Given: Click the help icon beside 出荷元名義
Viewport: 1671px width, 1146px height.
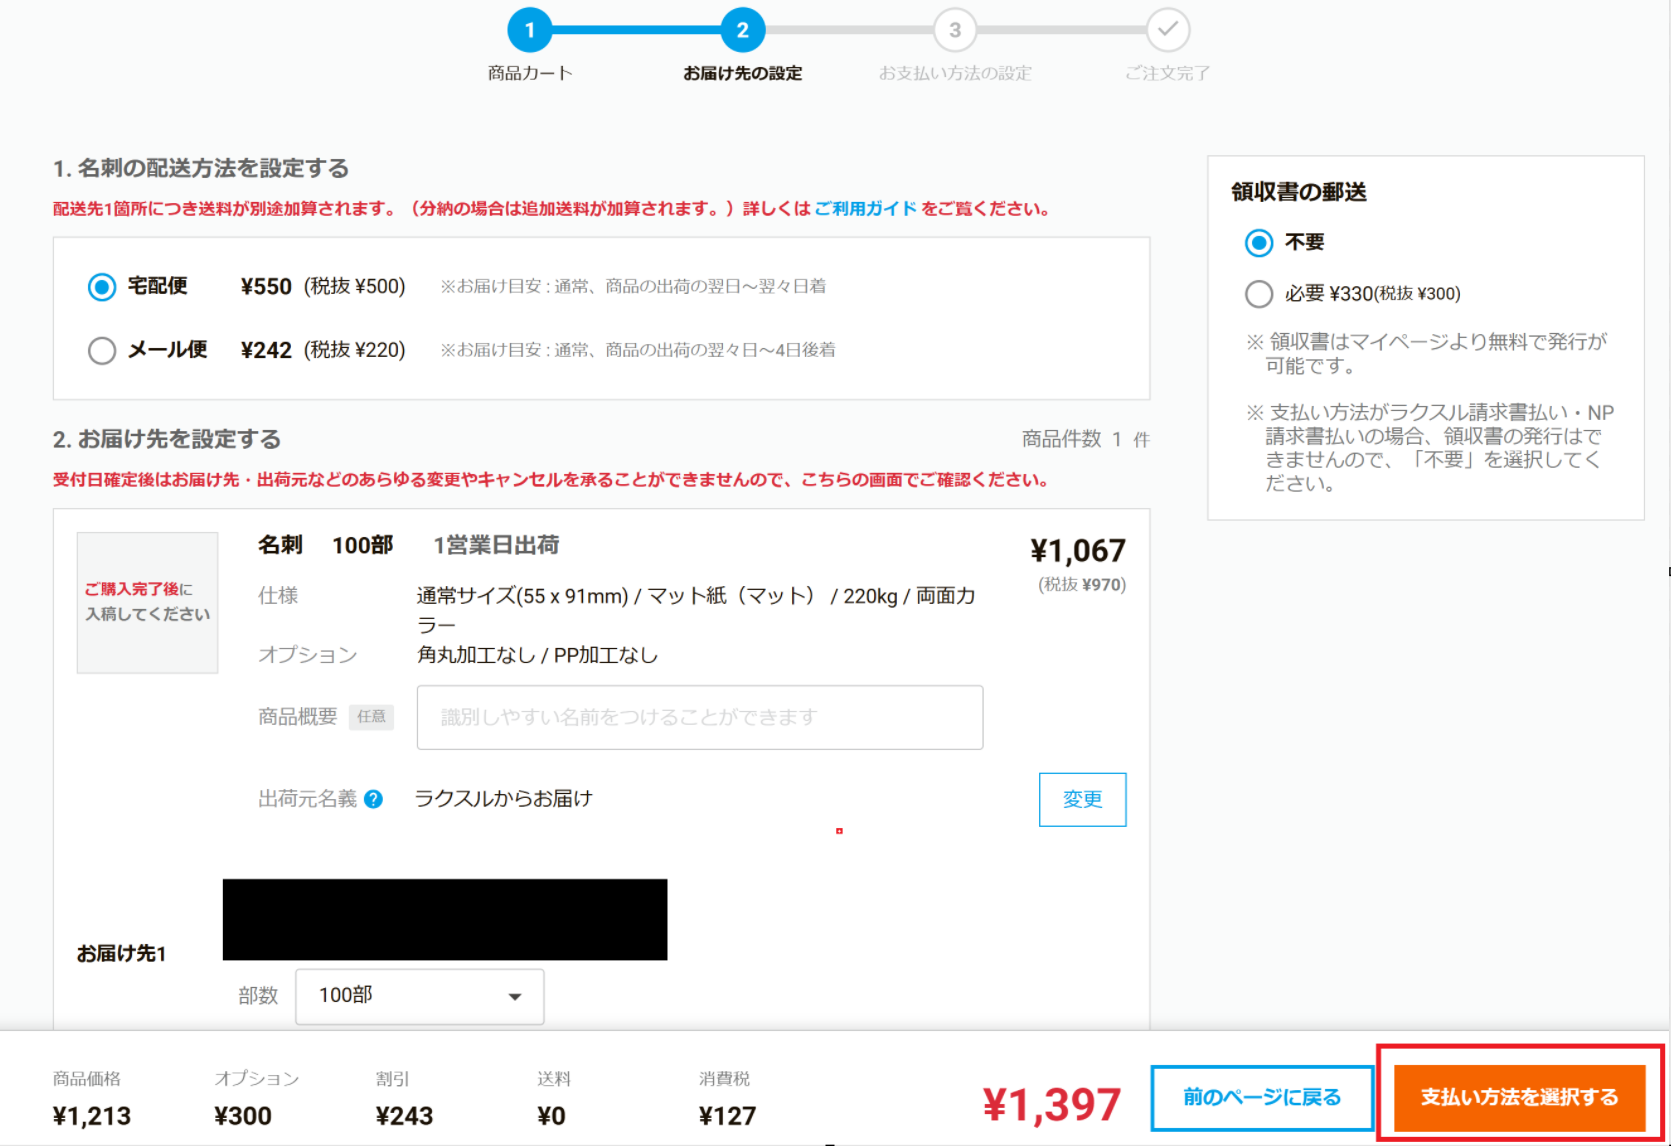Looking at the screenshot, I should (373, 799).
